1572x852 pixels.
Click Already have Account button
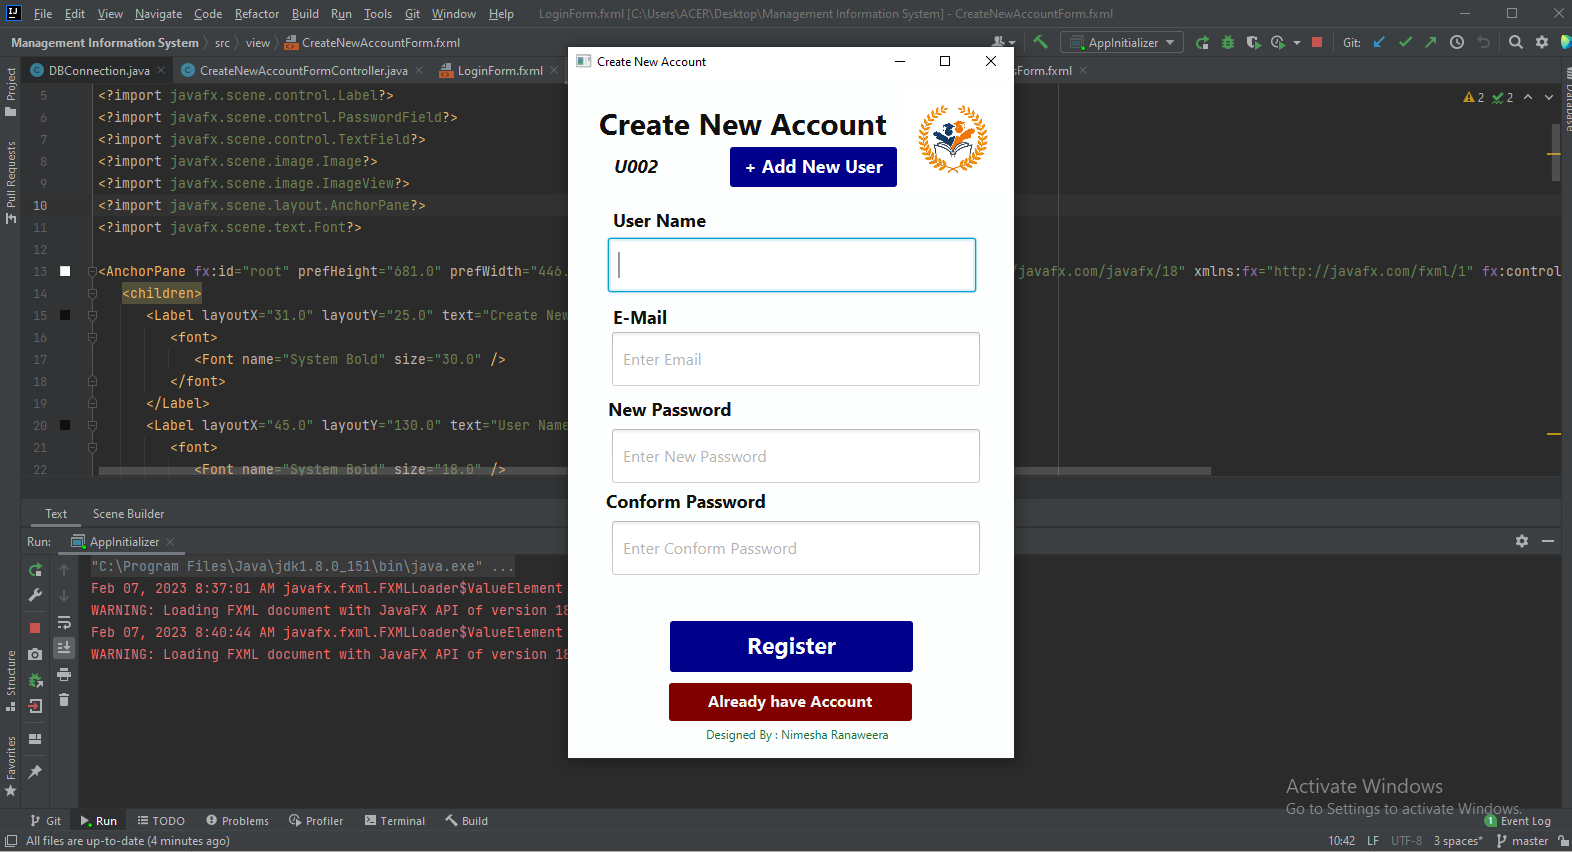(790, 702)
